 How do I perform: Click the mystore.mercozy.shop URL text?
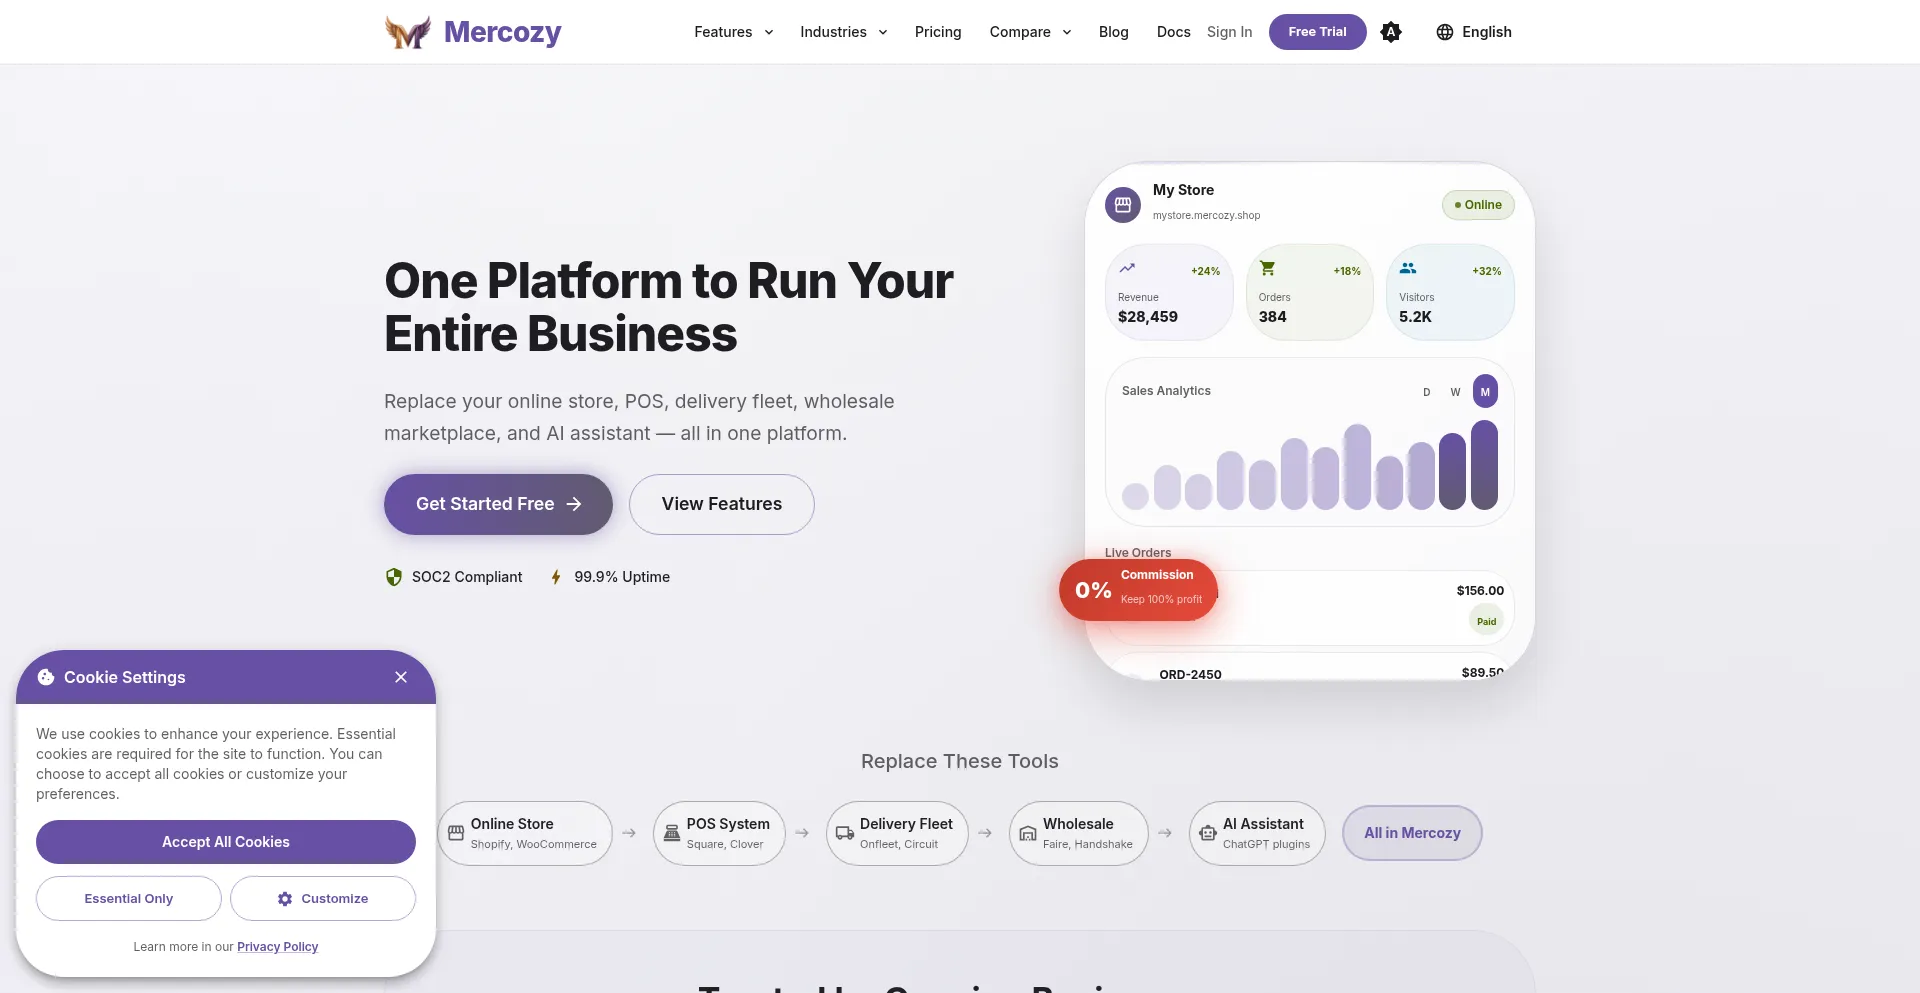click(1206, 215)
